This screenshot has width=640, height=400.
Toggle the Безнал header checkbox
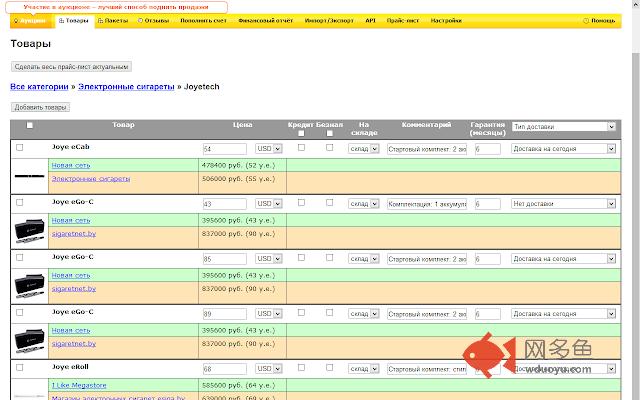pyautogui.click(x=330, y=133)
